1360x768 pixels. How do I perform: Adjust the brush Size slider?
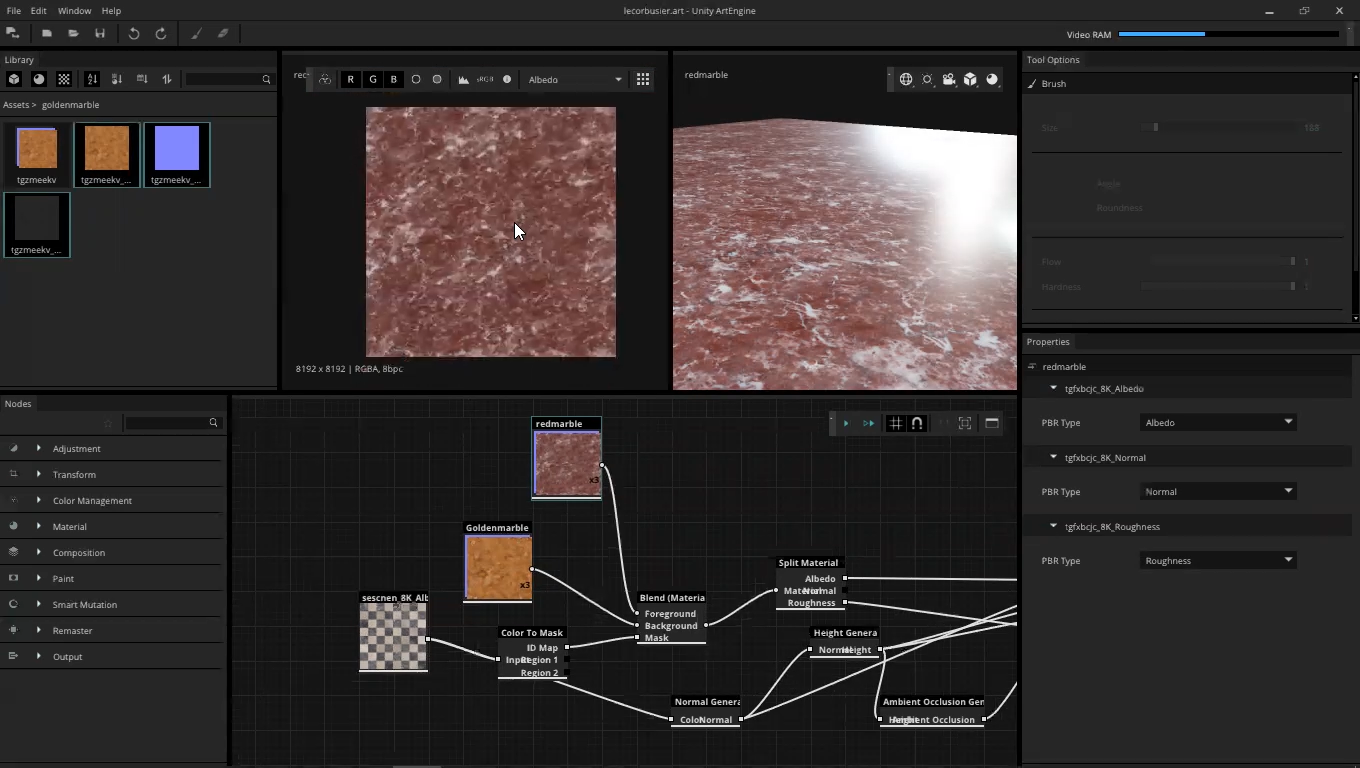point(1156,128)
